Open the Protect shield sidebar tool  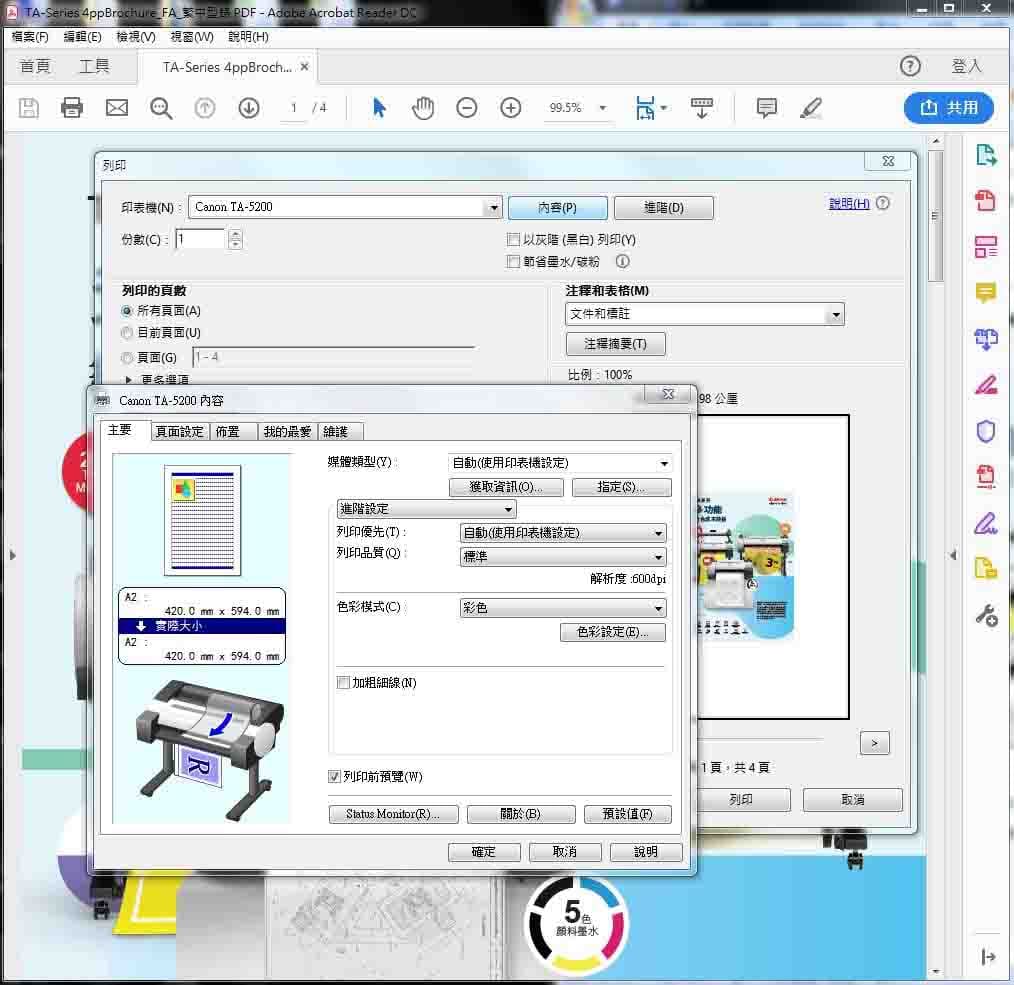[x=986, y=431]
